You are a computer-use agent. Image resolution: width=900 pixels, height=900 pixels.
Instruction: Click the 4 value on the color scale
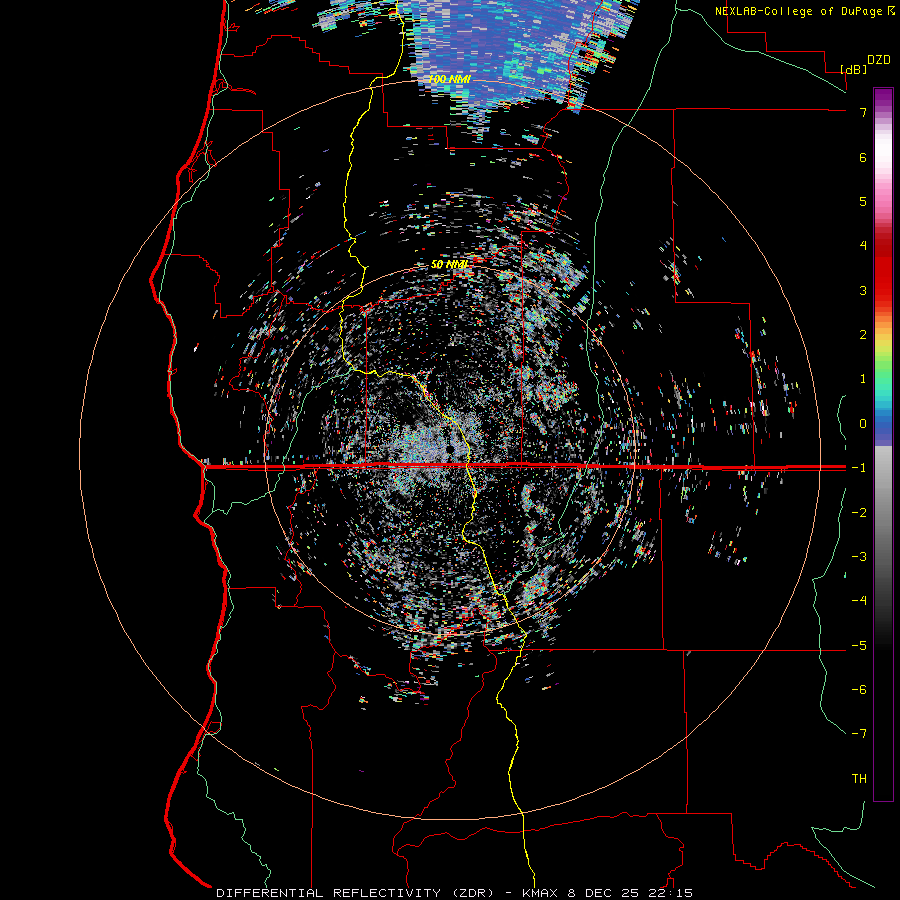[863, 246]
